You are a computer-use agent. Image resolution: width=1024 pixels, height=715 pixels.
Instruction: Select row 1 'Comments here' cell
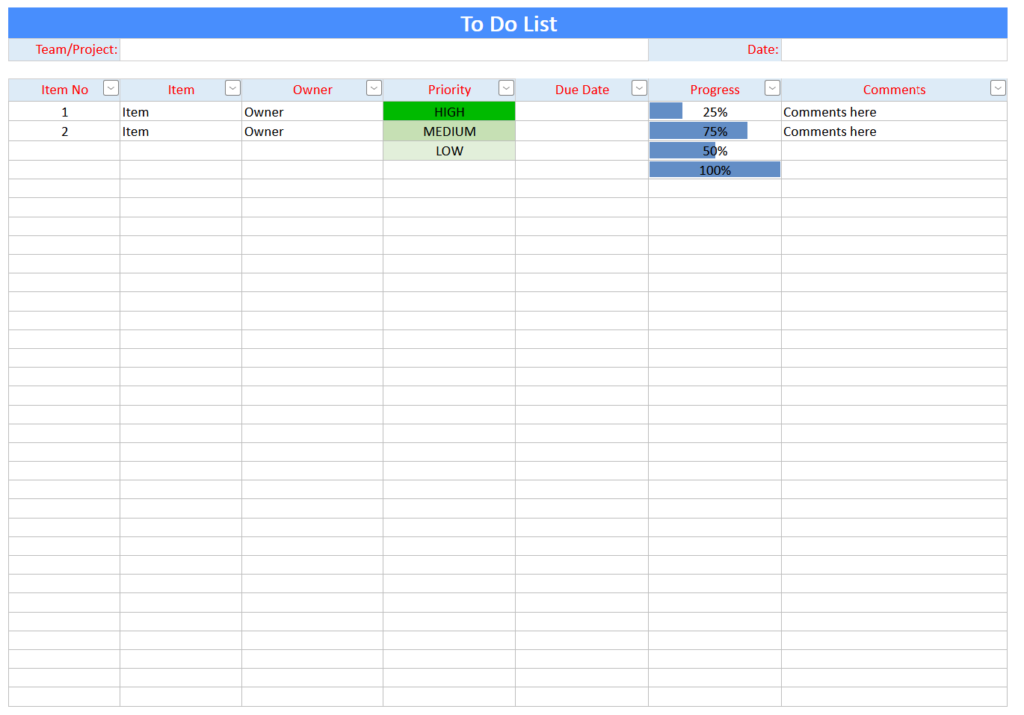tap(894, 112)
